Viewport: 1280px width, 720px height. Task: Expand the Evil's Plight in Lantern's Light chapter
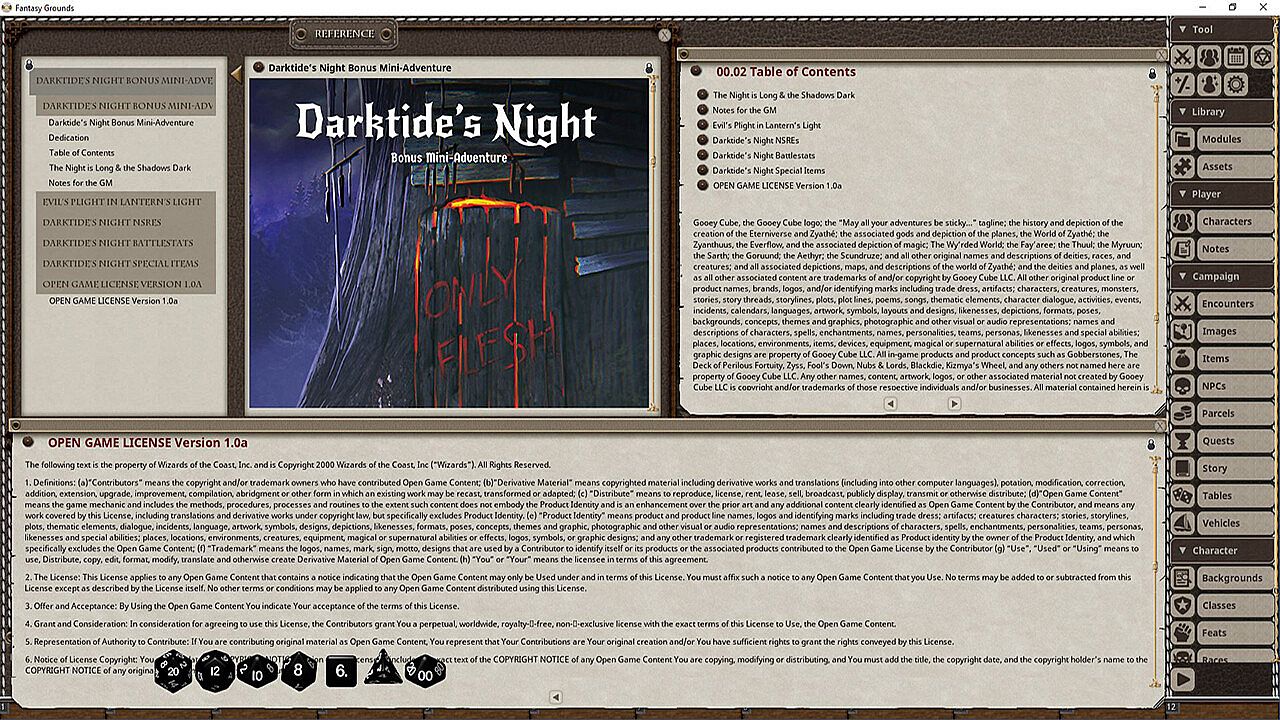coord(126,202)
